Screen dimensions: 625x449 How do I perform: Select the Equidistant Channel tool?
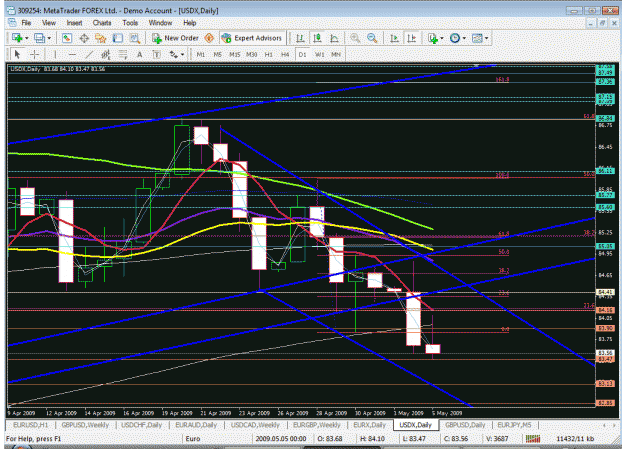(x=106, y=54)
